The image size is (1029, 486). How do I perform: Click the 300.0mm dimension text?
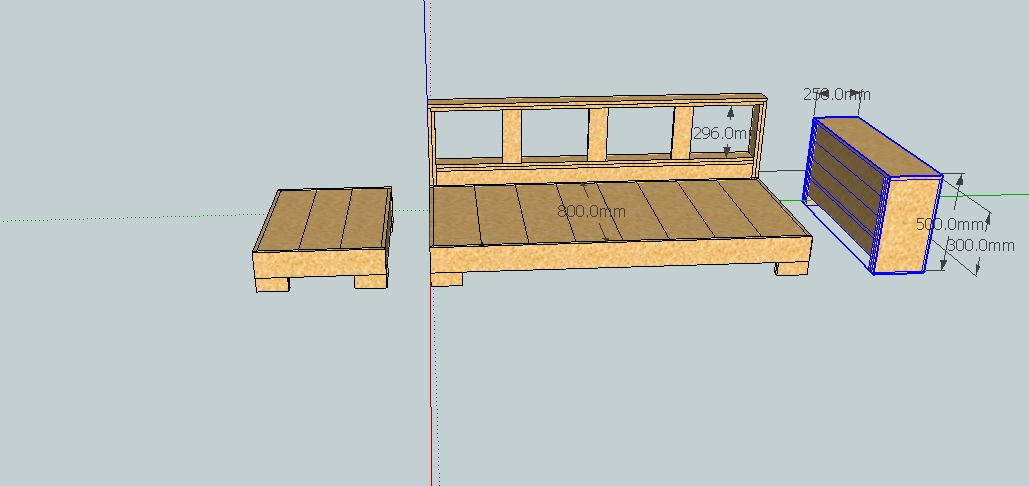point(980,245)
